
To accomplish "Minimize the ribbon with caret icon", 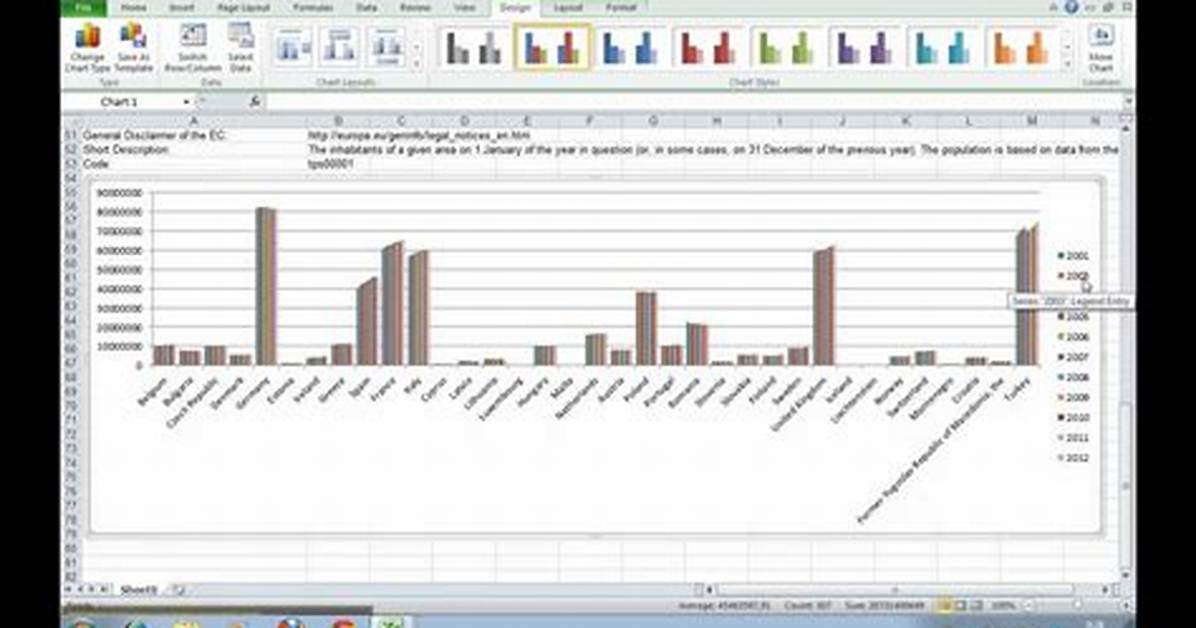I will 1053,7.
